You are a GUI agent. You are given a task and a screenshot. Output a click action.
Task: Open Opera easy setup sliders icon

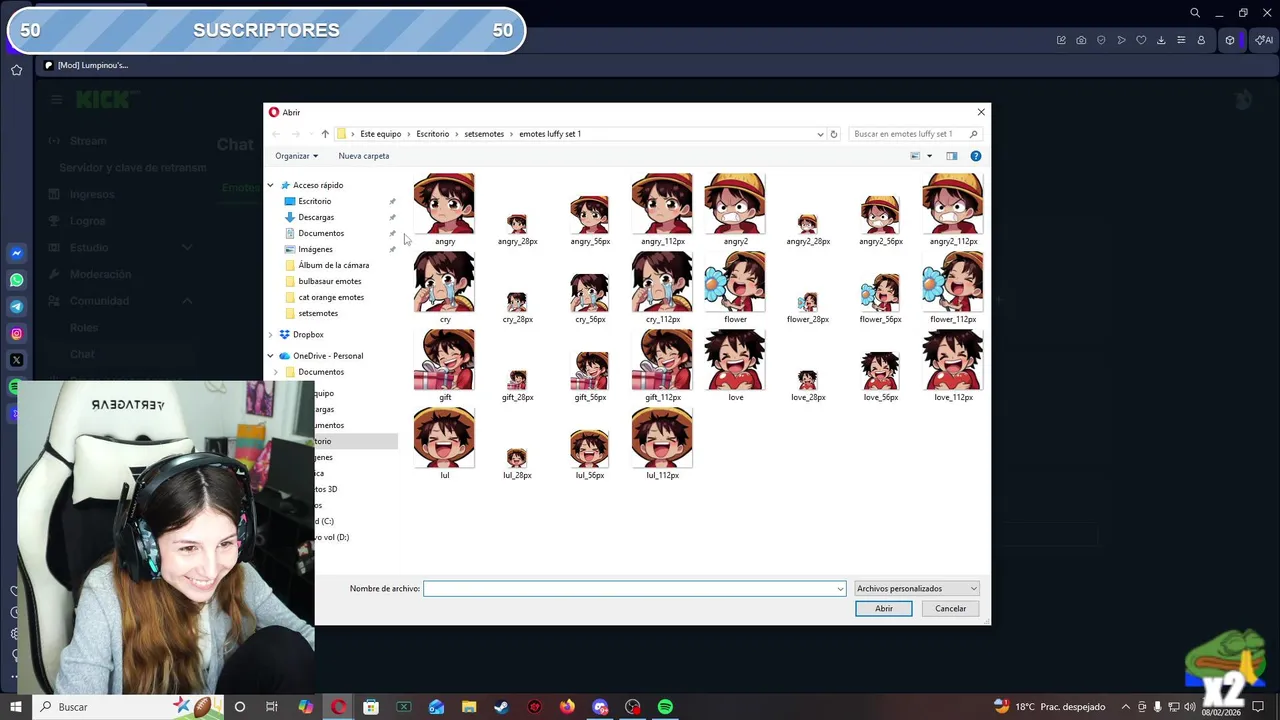[1181, 40]
